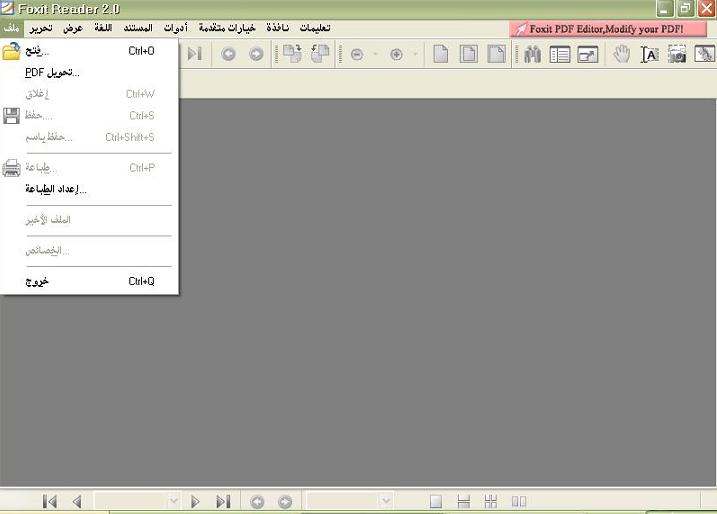
Task: Select the Text selection tool
Action: (649, 54)
